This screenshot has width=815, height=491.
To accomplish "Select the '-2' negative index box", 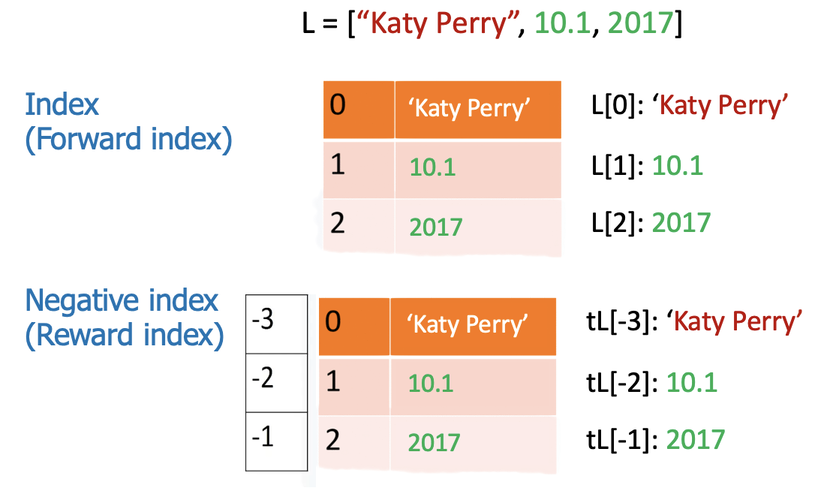I will [276, 381].
